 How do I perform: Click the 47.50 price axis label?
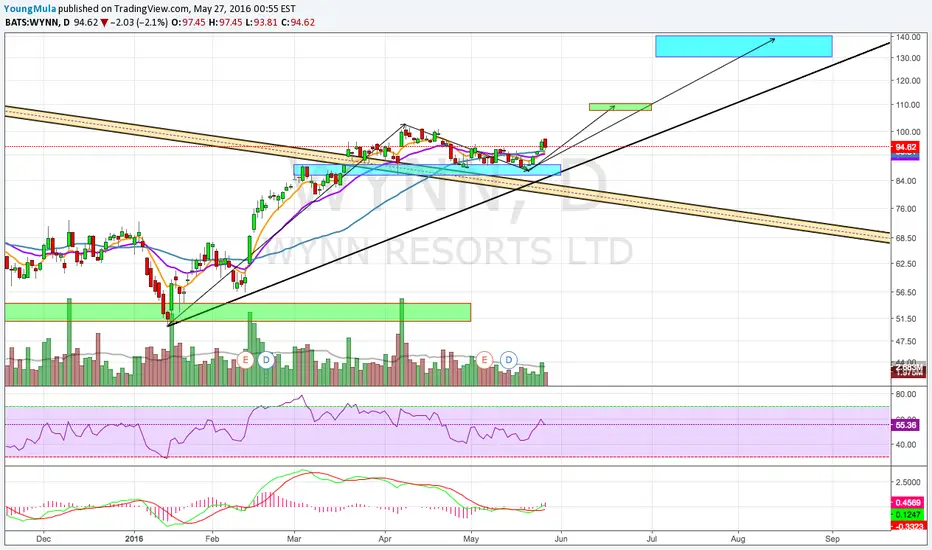coord(906,342)
